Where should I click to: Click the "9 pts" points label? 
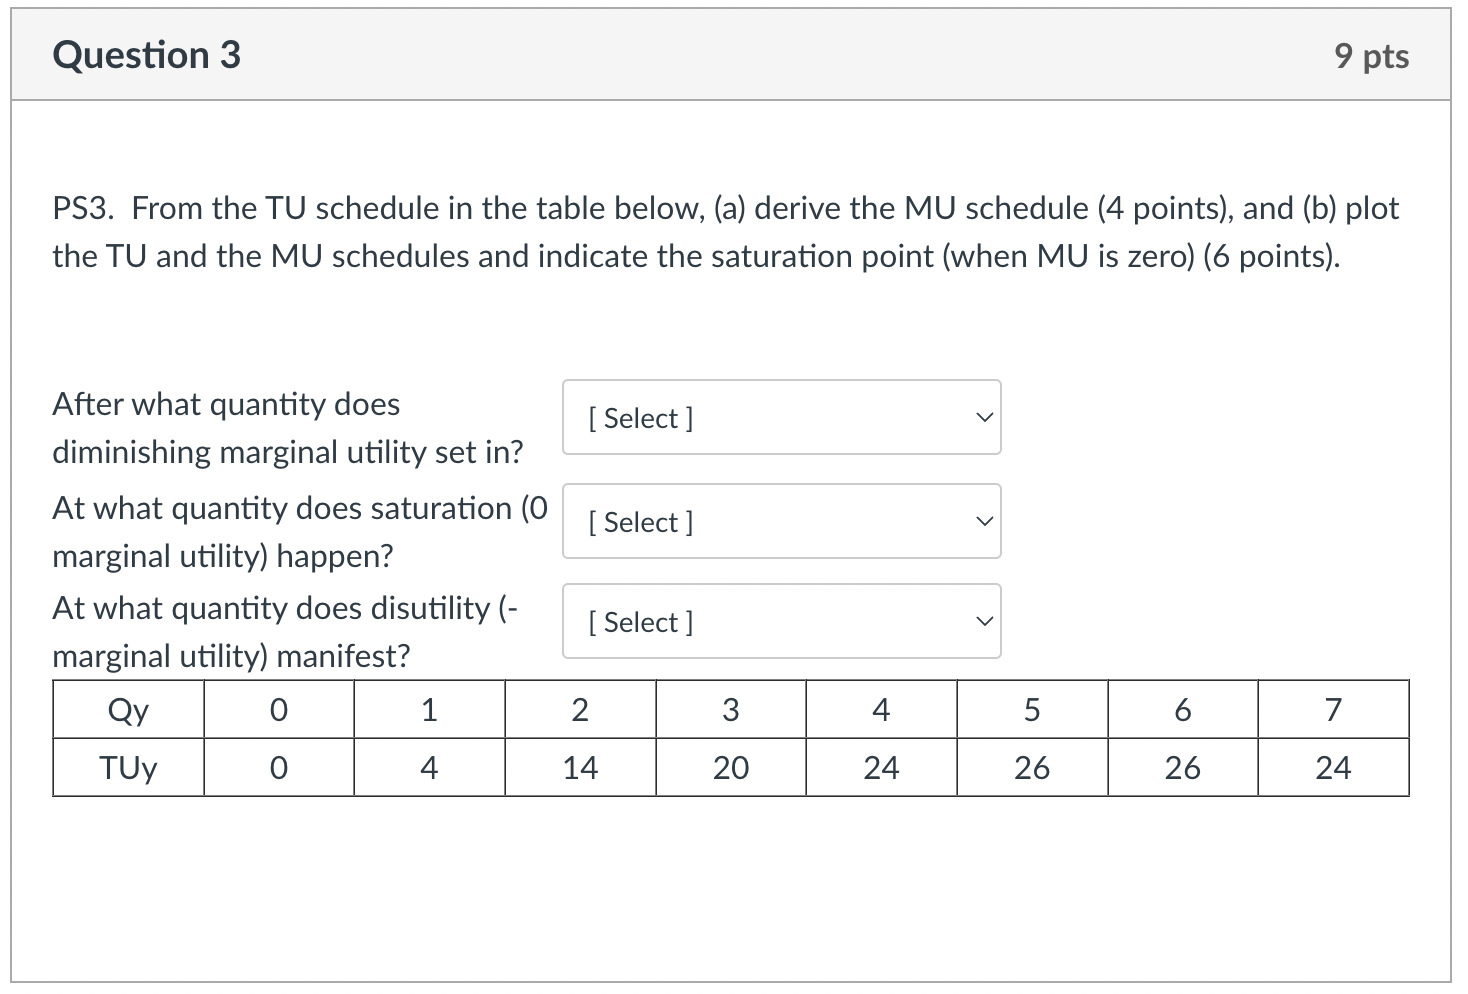point(1371,56)
